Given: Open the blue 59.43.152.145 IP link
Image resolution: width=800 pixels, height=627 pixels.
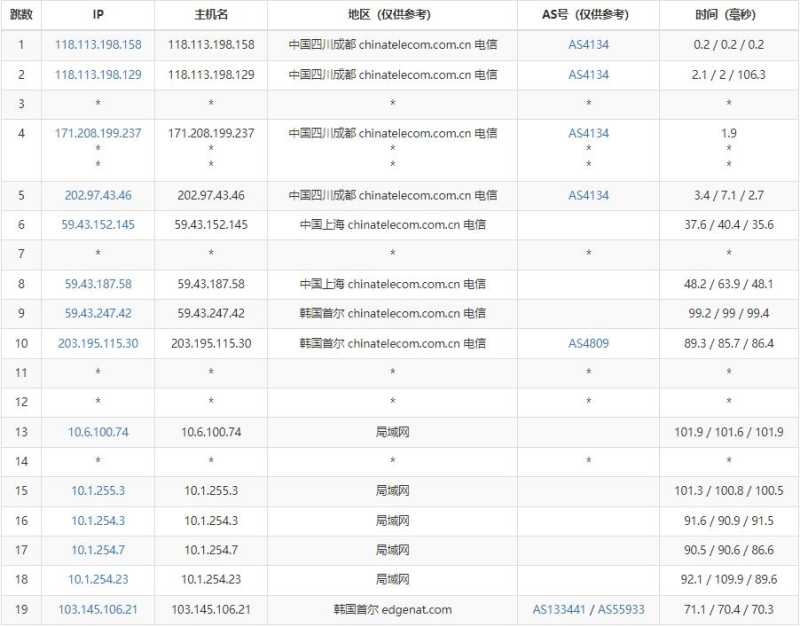Looking at the screenshot, I should point(98,224).
